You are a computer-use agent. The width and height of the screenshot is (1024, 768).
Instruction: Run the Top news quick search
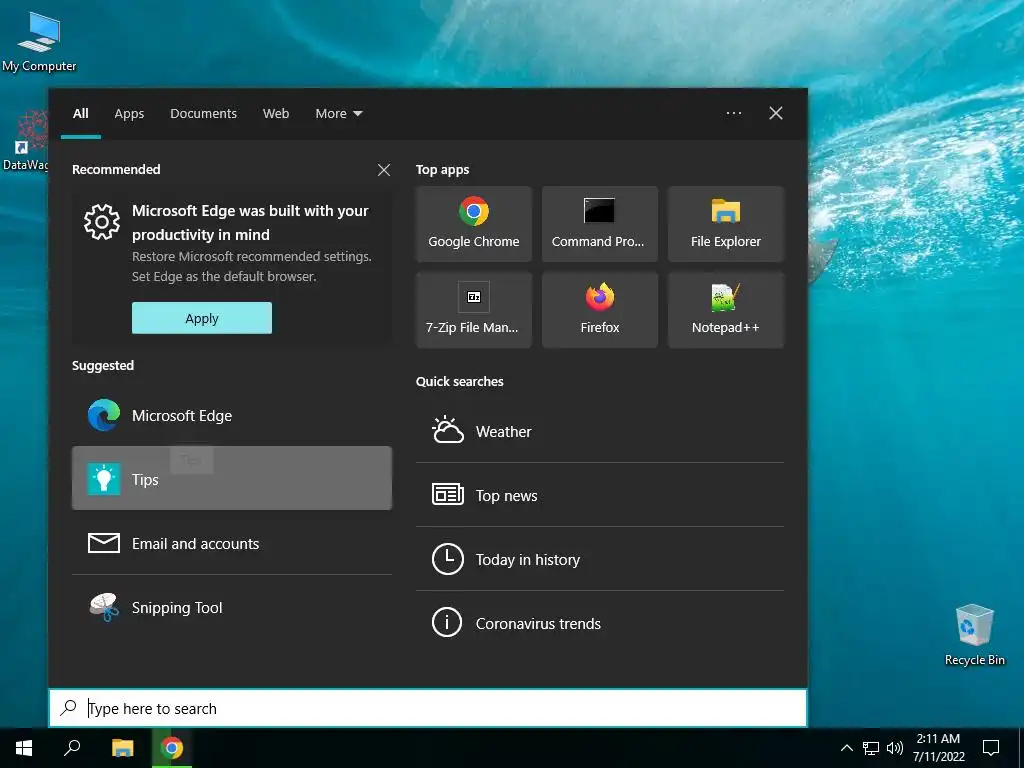(600, 495)
